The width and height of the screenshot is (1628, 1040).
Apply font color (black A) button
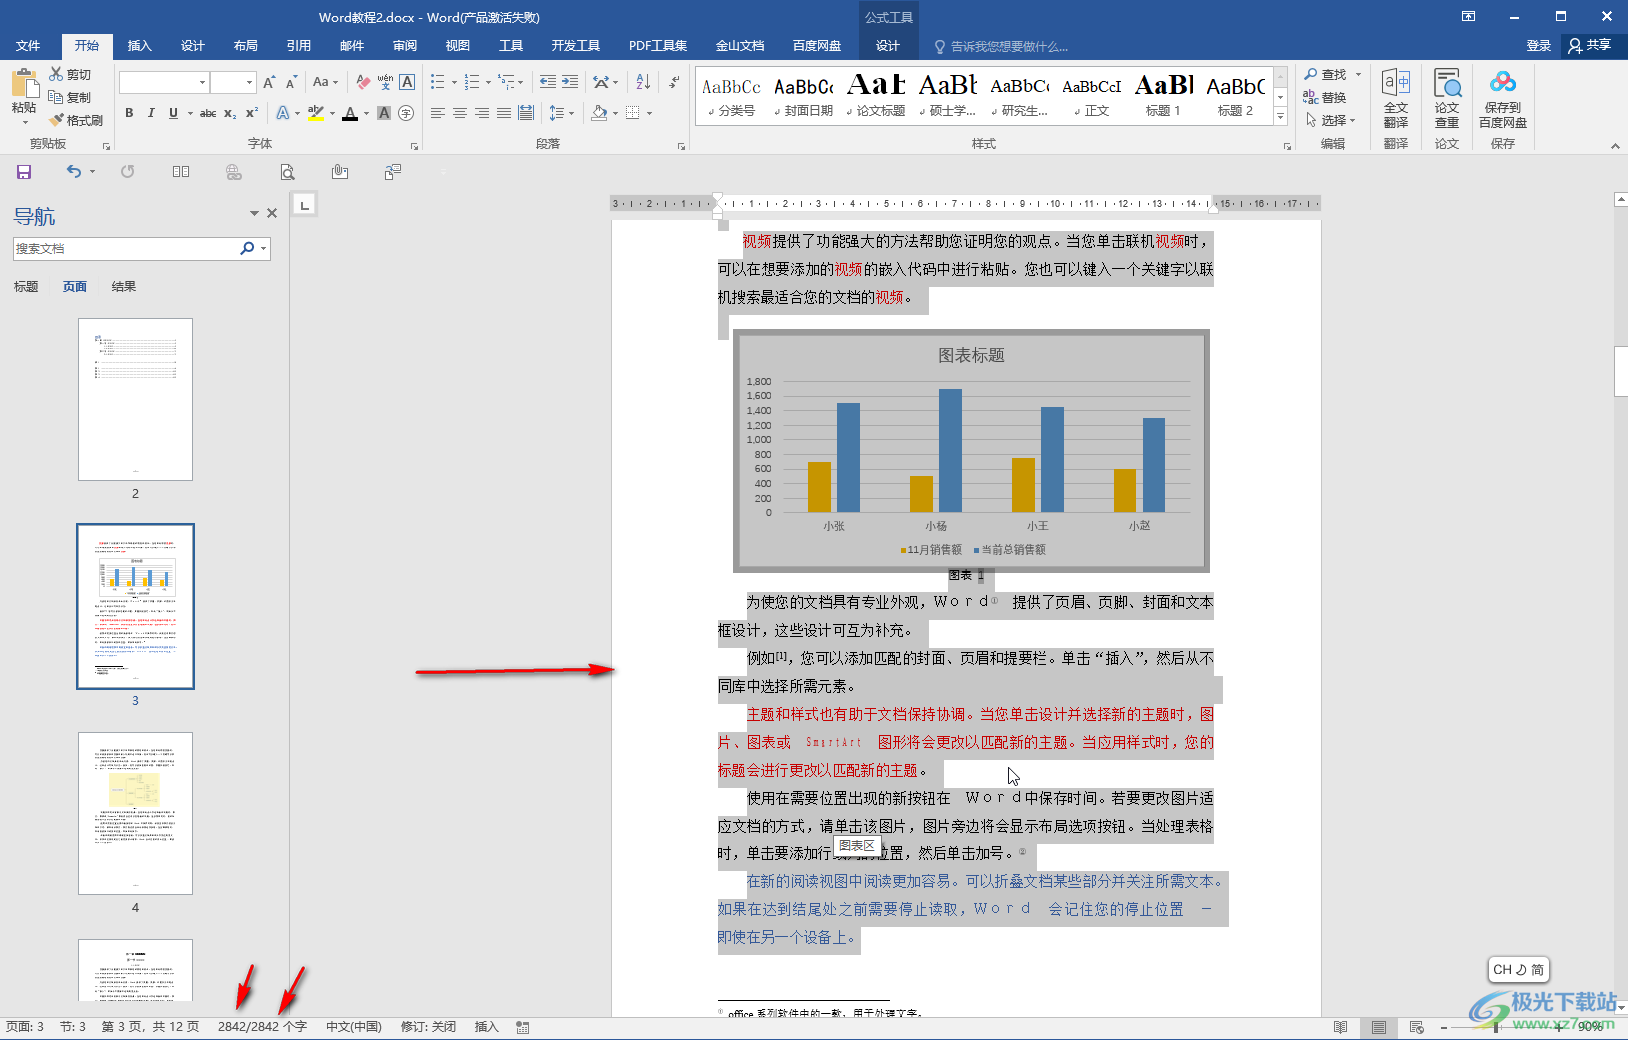click(x=350, y=113)
